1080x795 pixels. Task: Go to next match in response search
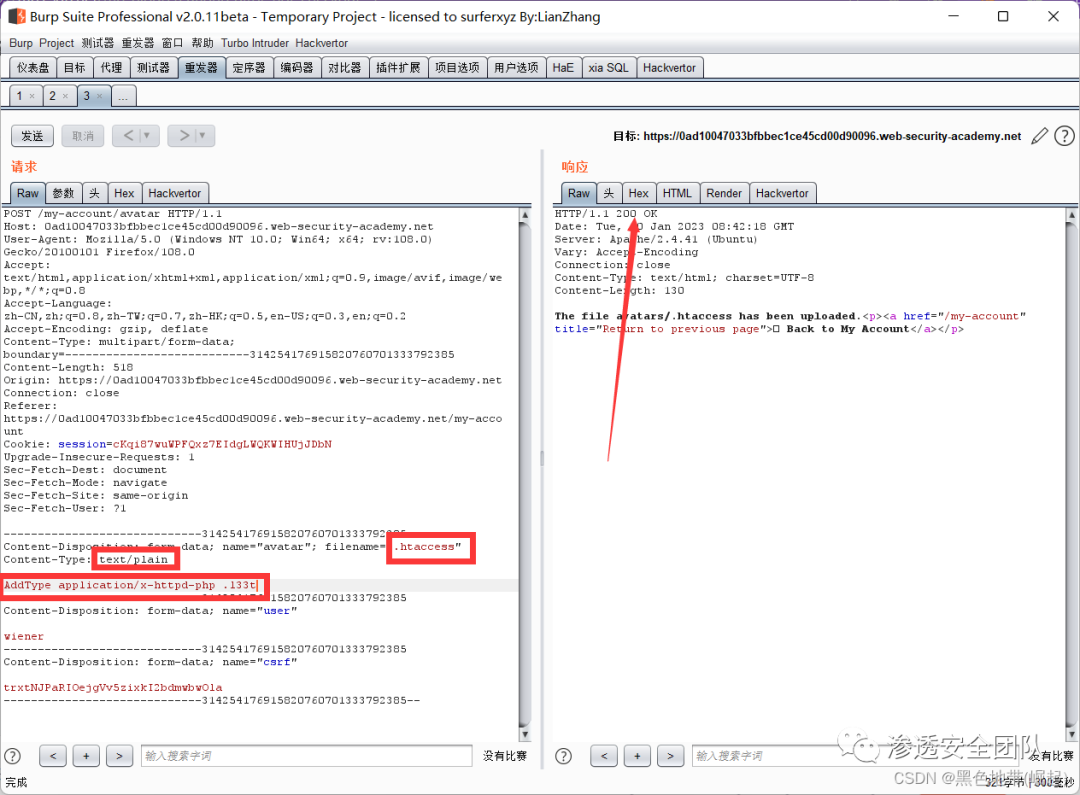coord(670,756)
